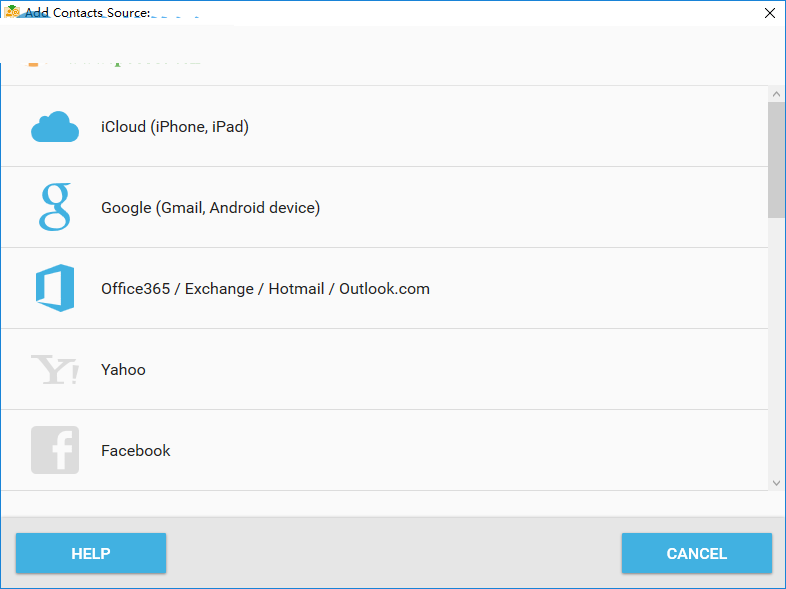Viewport: 786px width, 589px height.
Task: Choose Google (Gmail, Android device) entry
Action: (x=210, y=208)
